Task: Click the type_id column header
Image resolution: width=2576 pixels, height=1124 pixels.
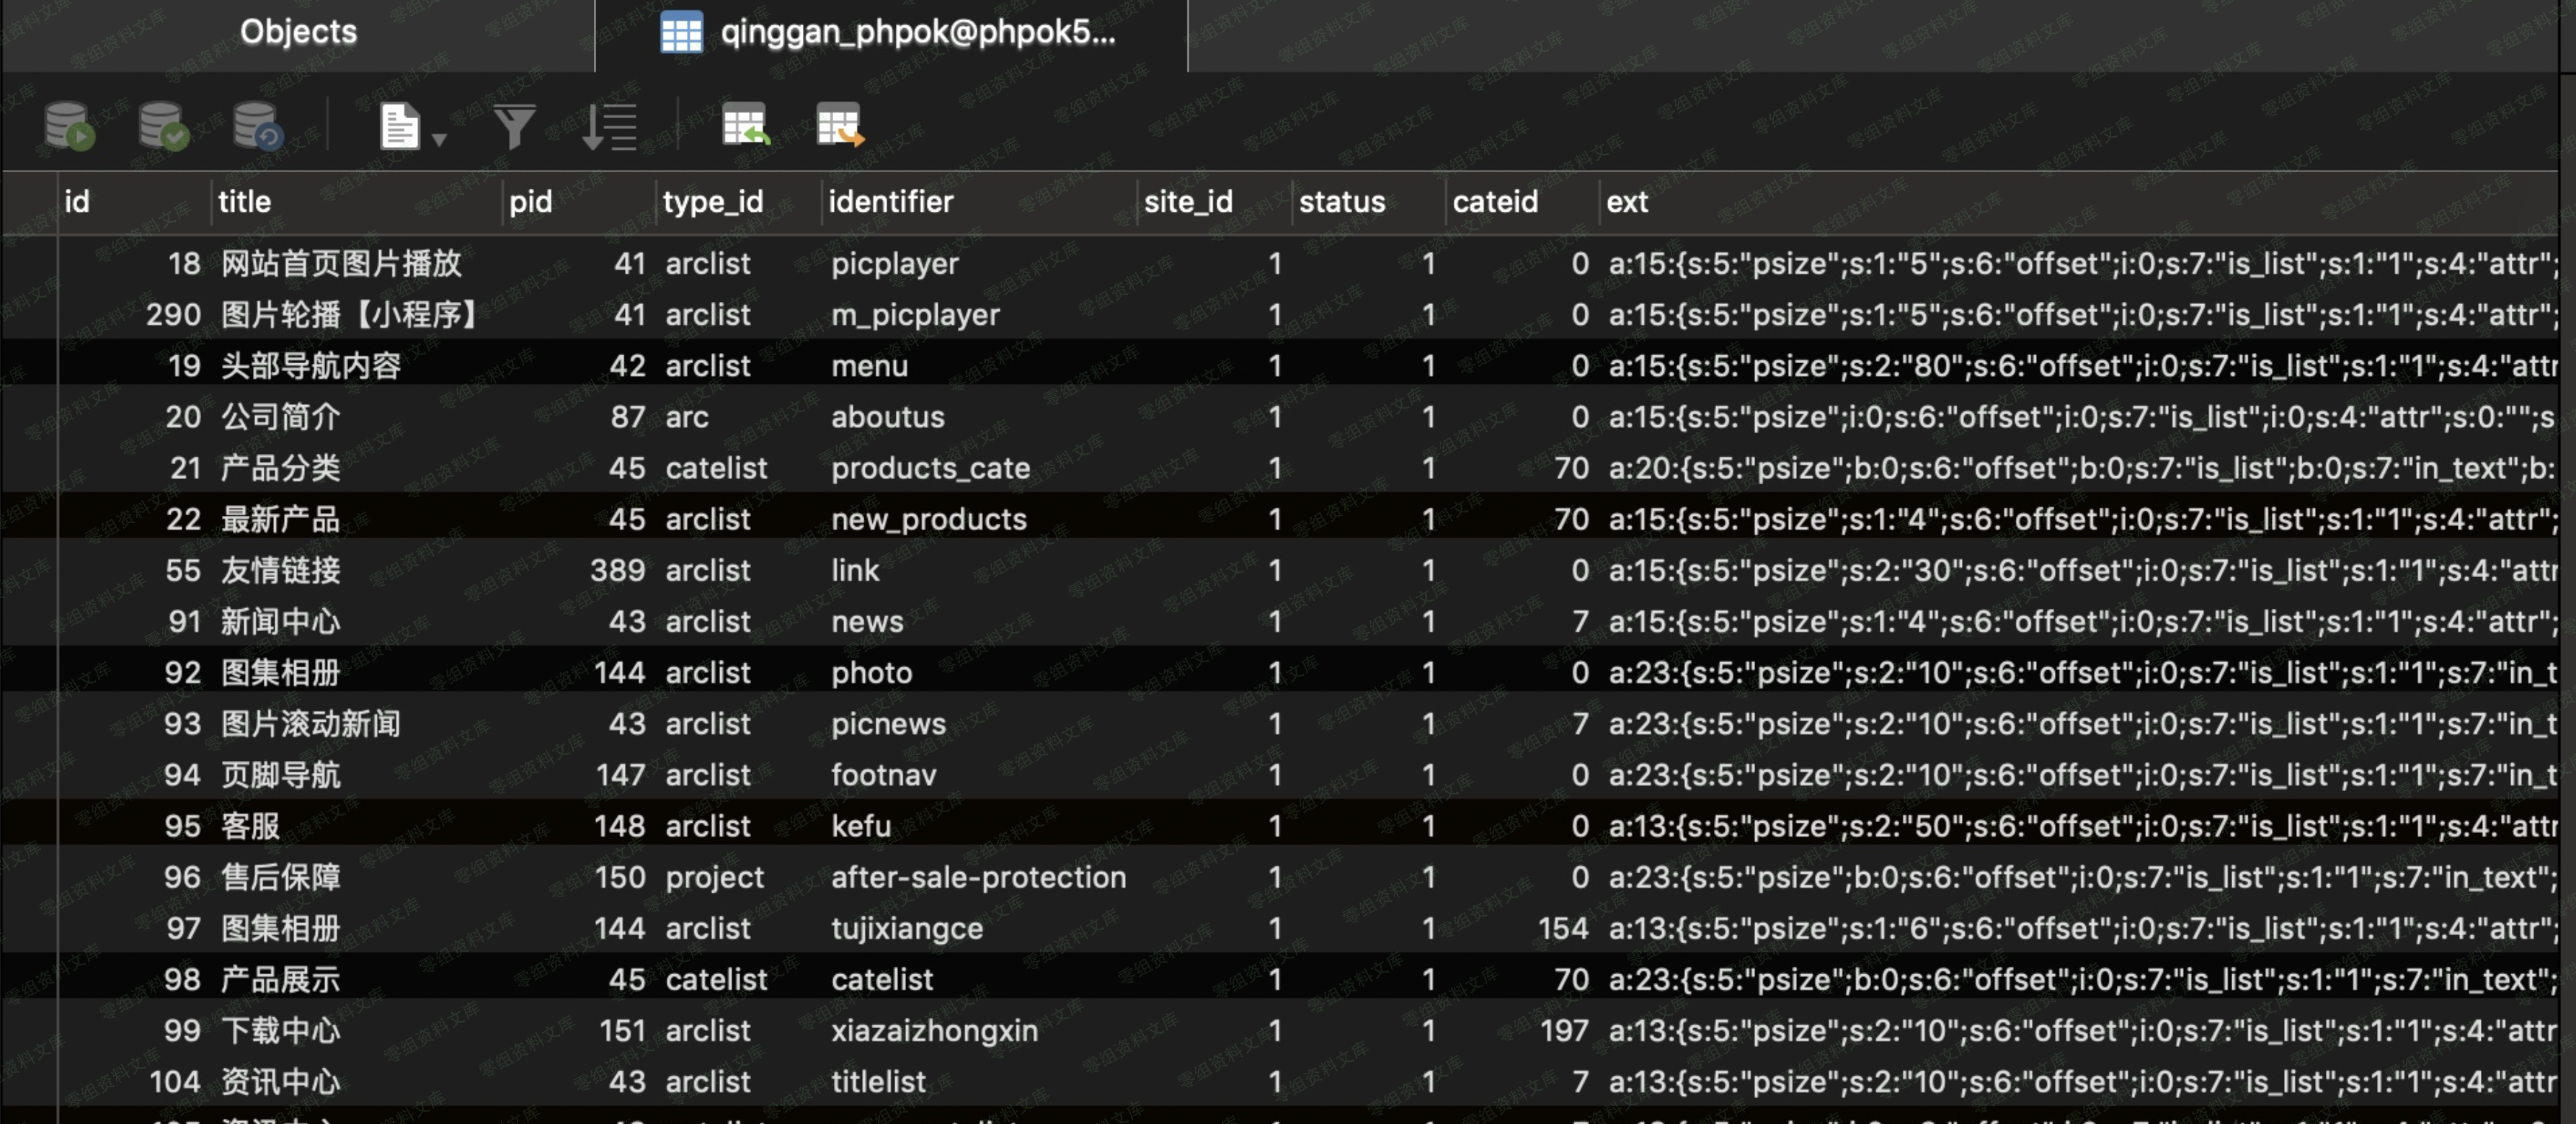Action: (712, 202)
